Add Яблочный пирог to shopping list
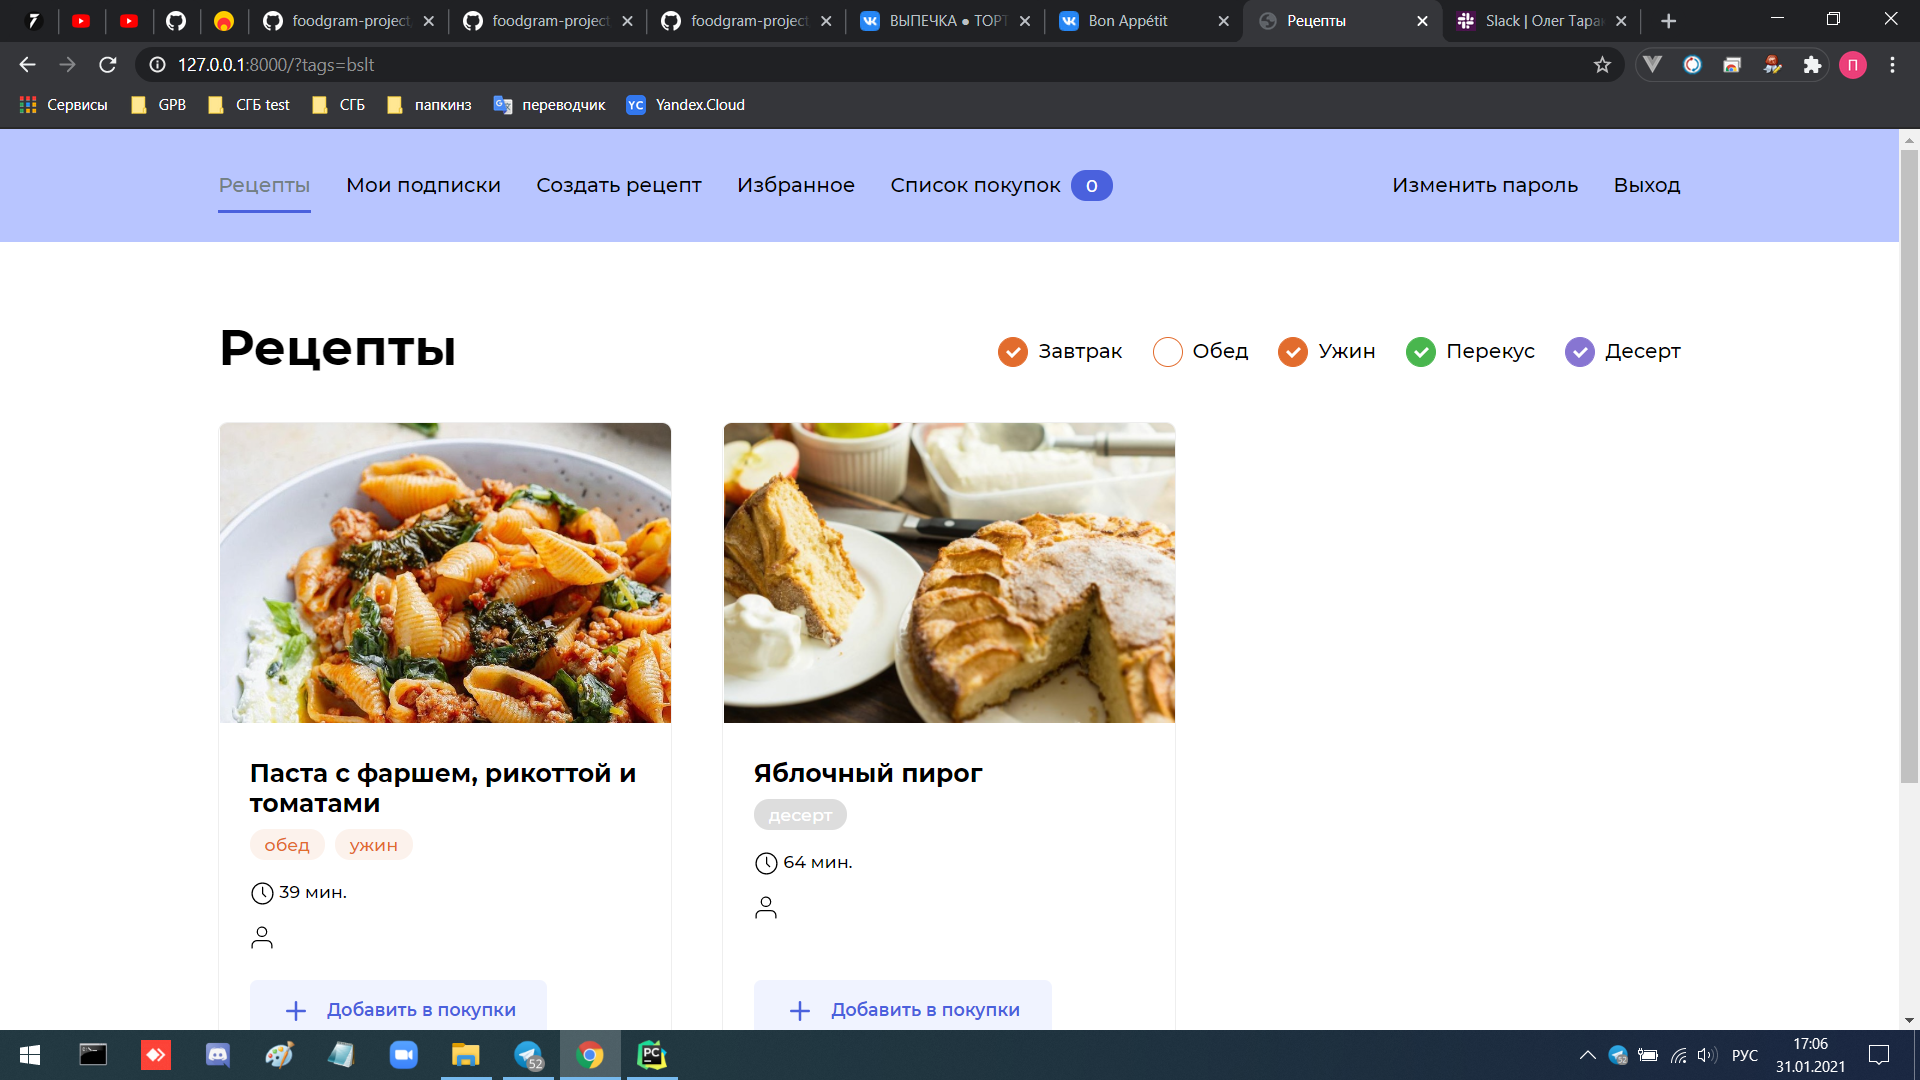1920x1080 pixels. pyautogui.click(x=902, y=1009)
